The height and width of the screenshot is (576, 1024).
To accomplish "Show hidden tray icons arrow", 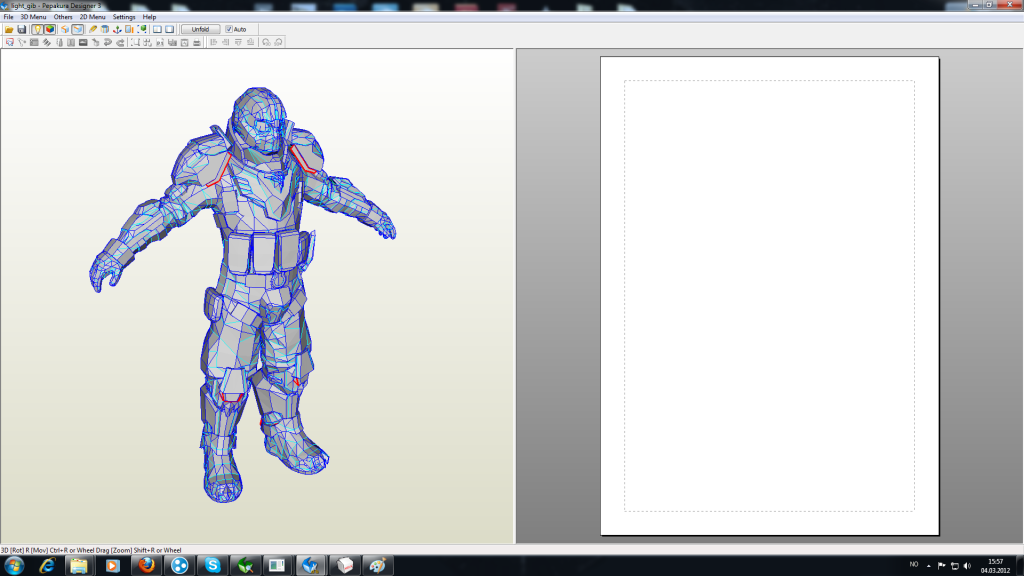I will (928, 566).
